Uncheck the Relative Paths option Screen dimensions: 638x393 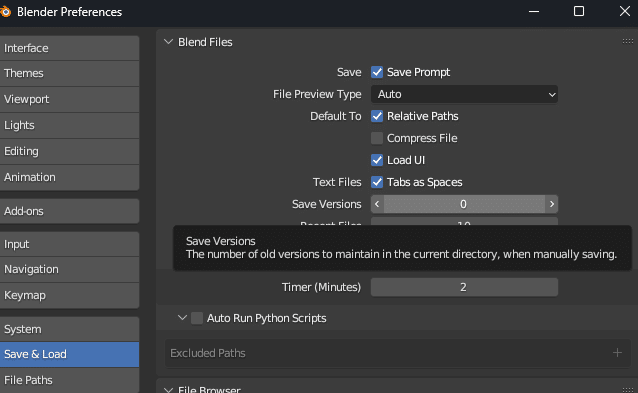pos(377,116)
